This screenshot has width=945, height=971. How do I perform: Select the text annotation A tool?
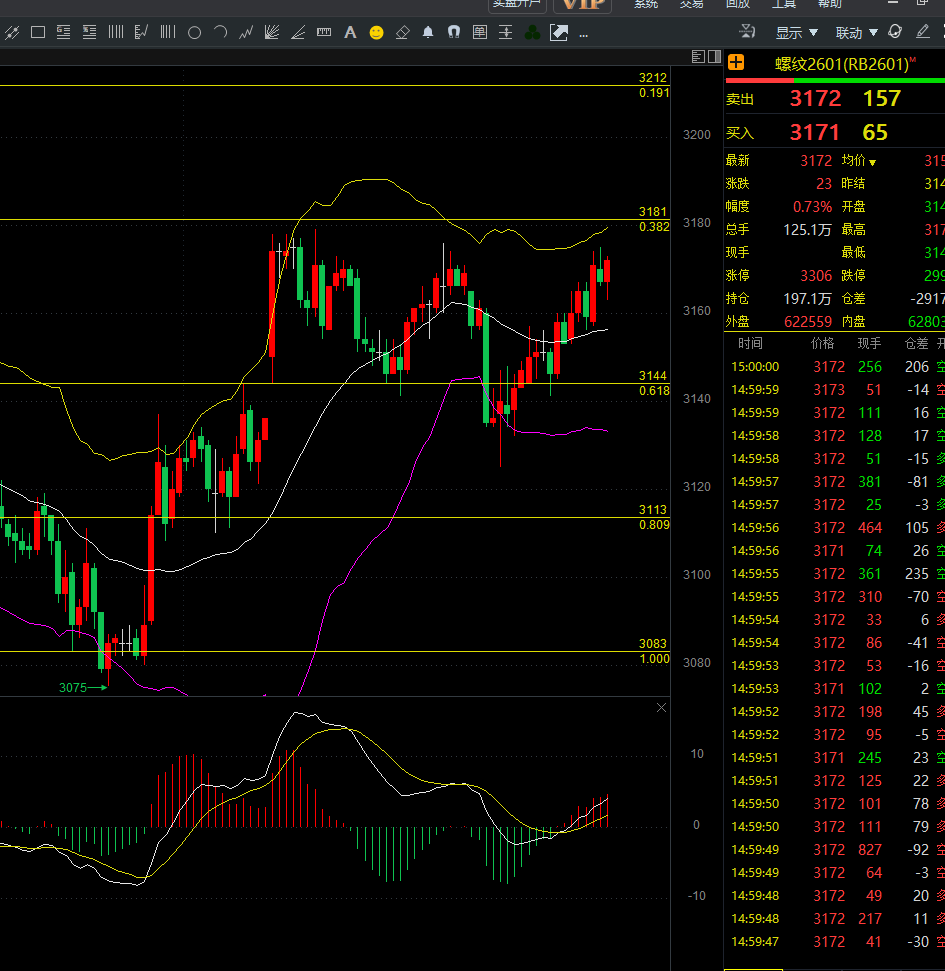click(350, 32)
